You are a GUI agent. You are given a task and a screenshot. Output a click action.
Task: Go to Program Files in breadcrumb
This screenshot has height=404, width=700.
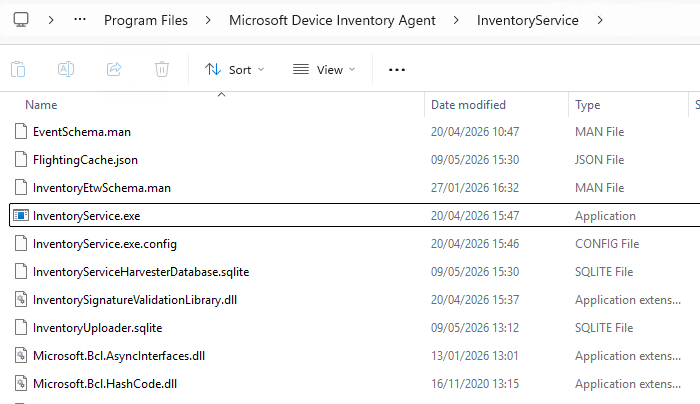(146, 20)
